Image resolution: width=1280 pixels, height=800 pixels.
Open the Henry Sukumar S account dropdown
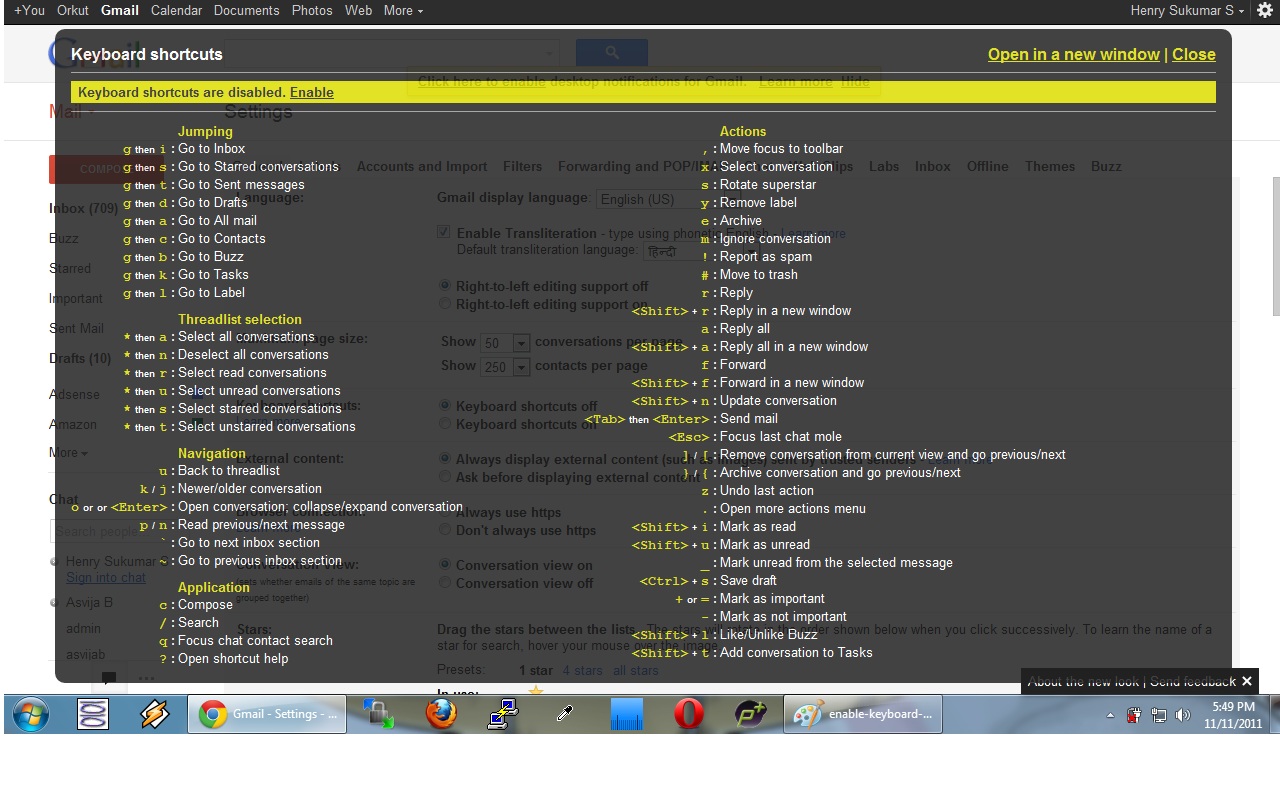click(1187, 11)
